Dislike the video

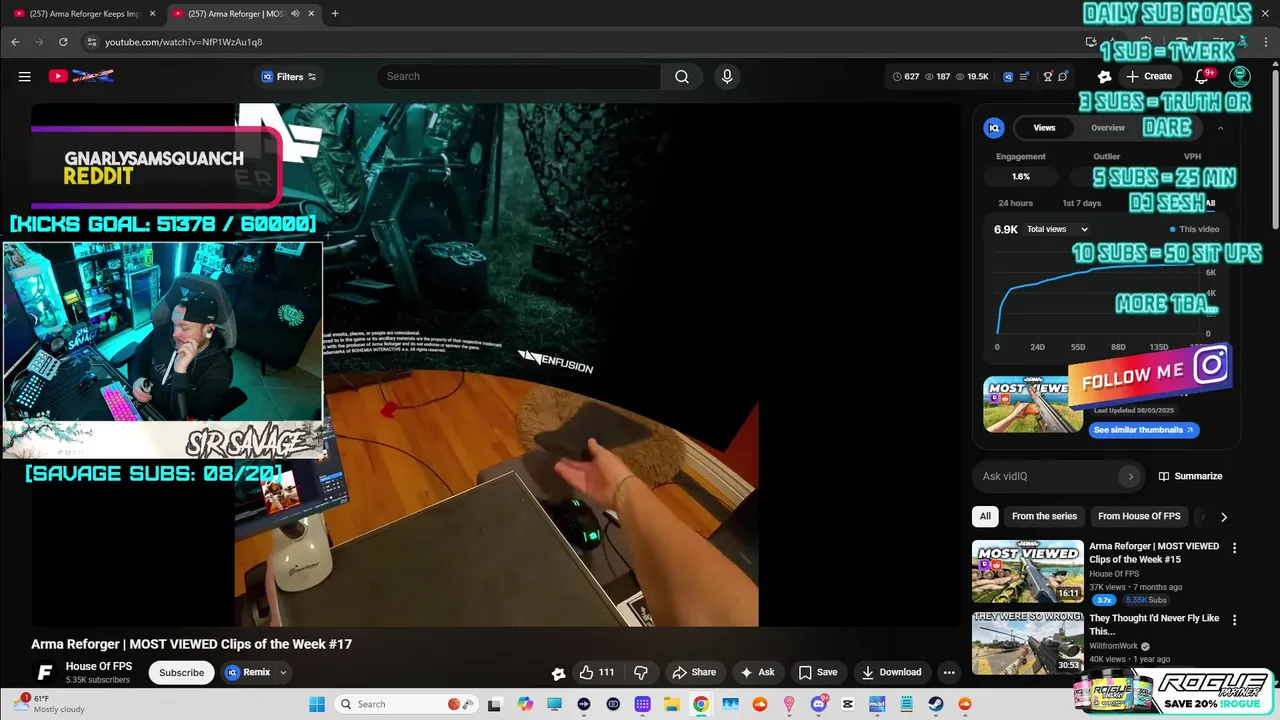click(641, 672)
